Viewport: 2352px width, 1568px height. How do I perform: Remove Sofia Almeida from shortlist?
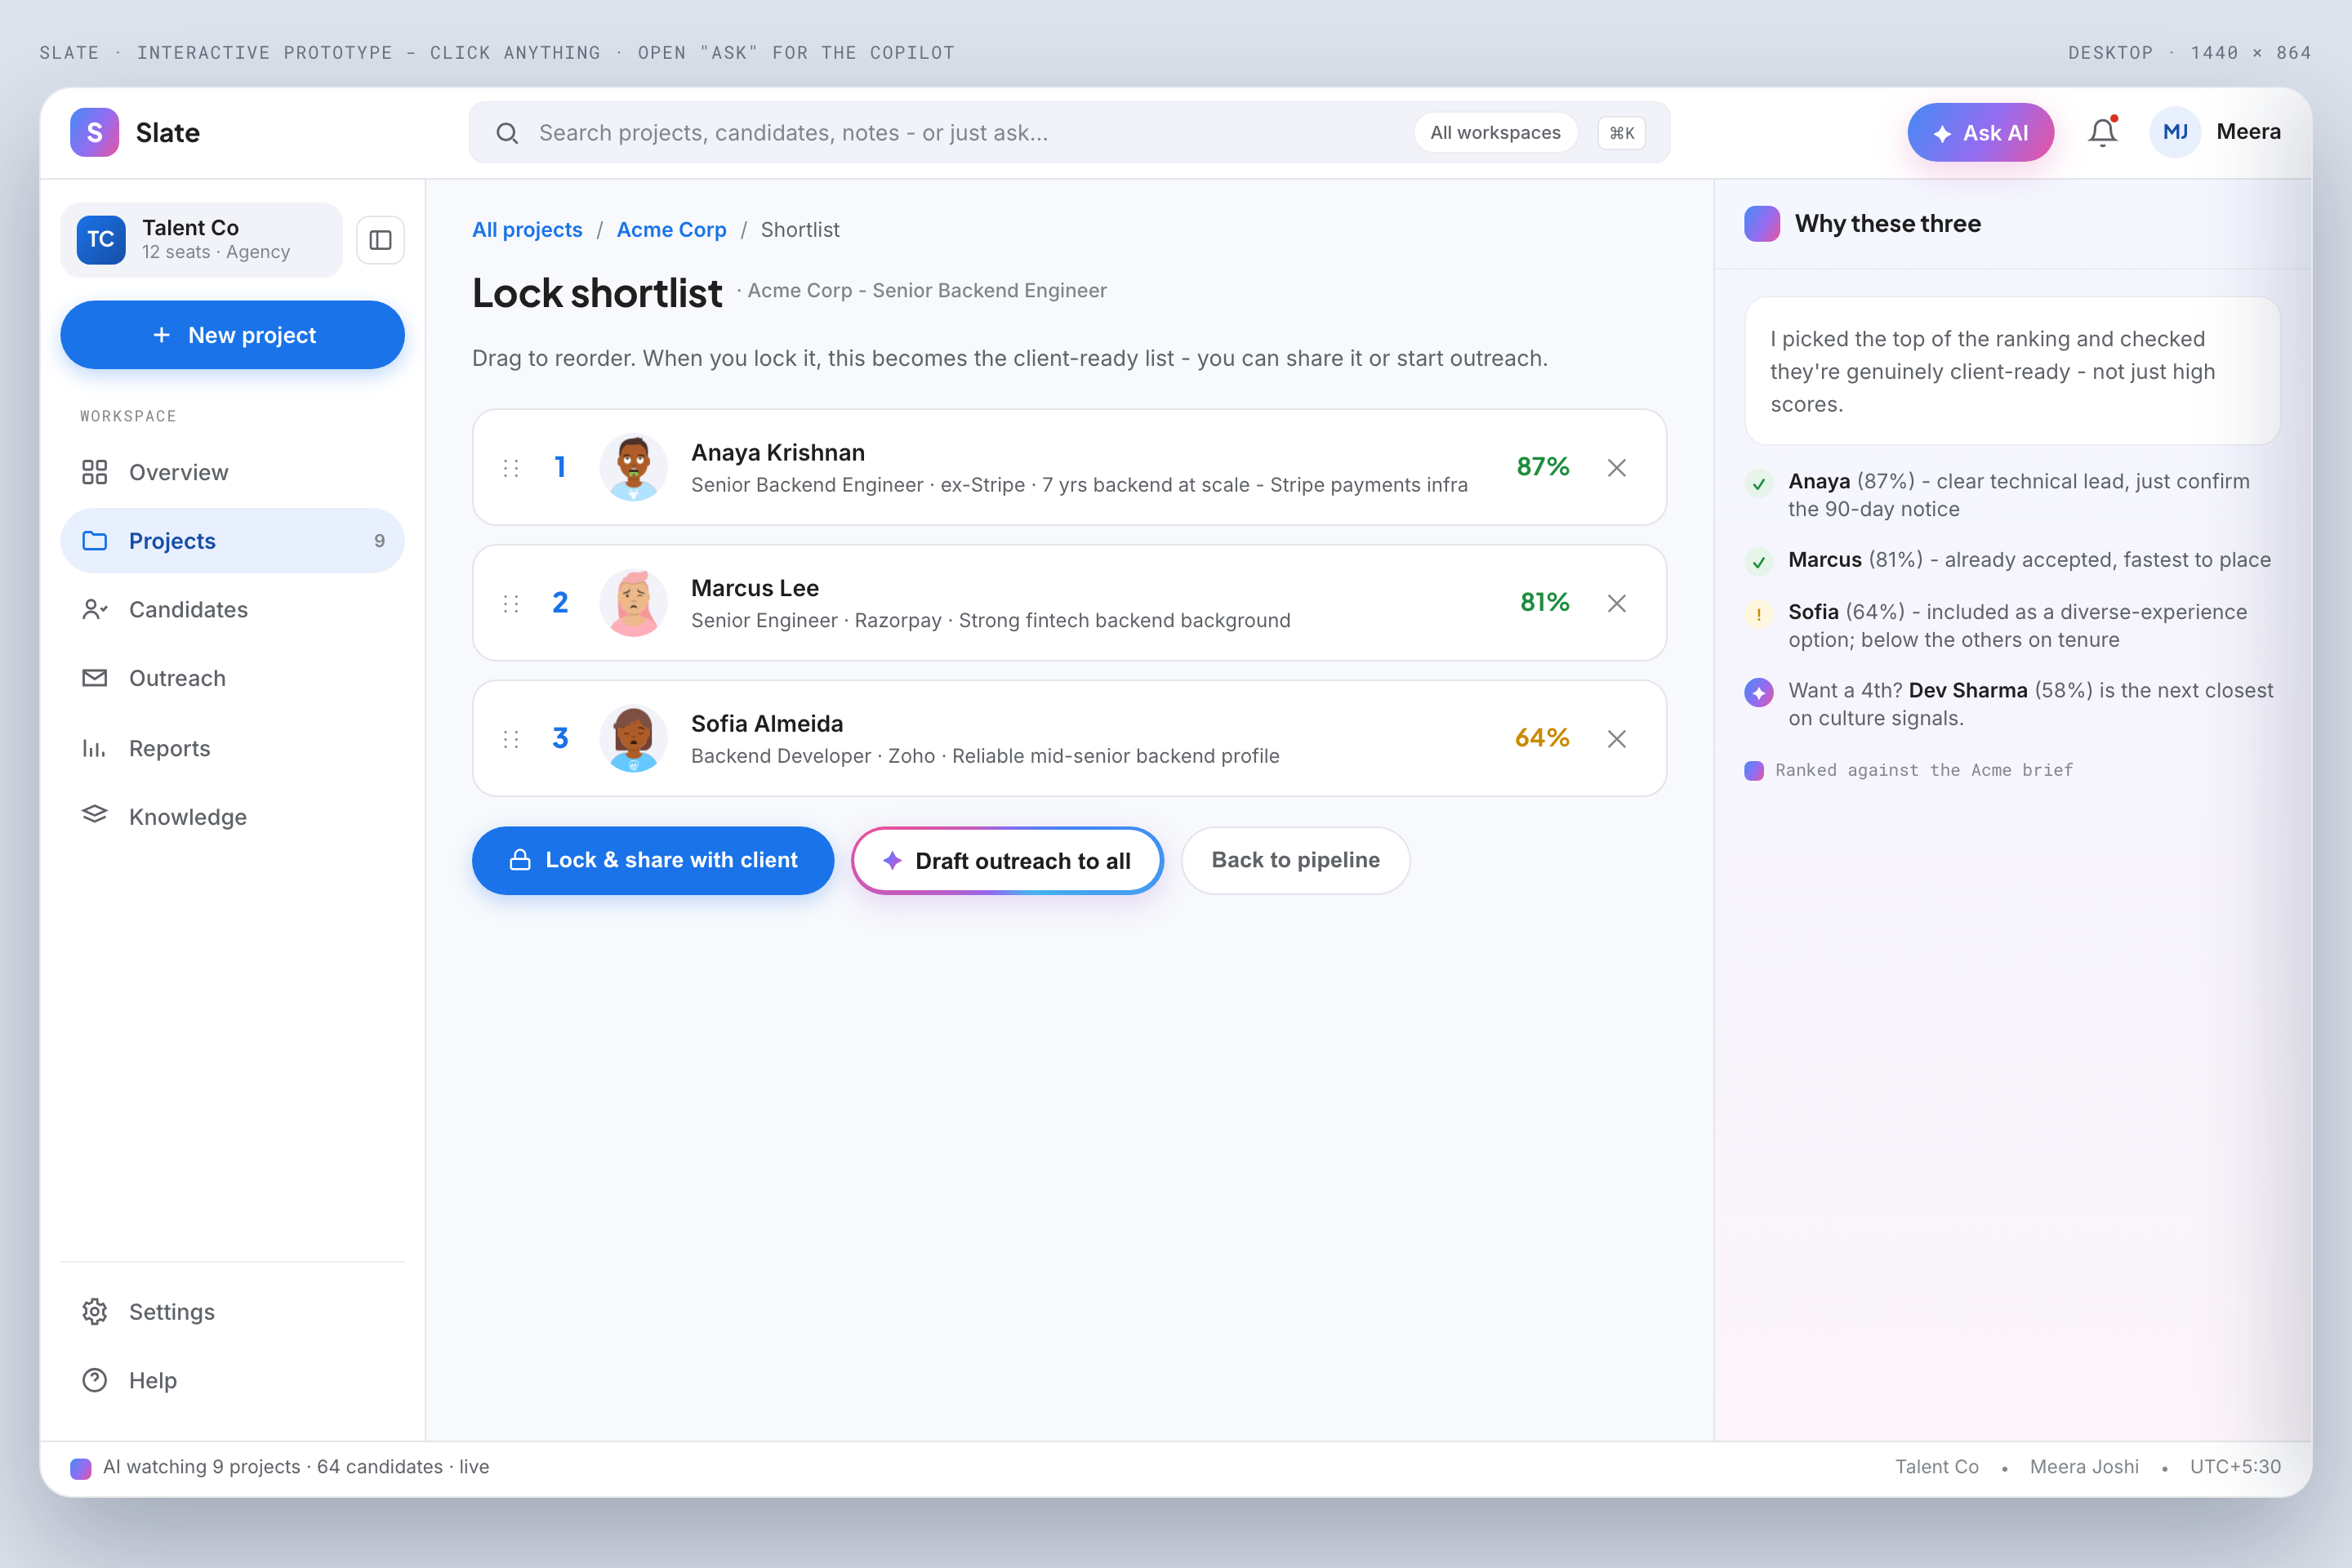pyautogui.click(x=1616, y=739)
